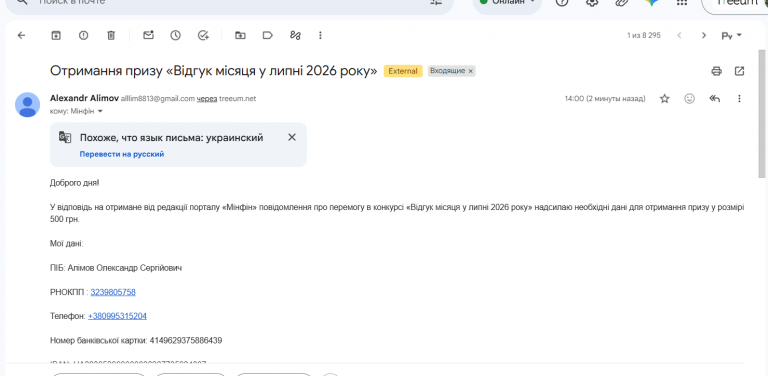The width and height of the screenshot is (768, 376).
Task: Click 'Перевести на русский' link
Action: (122, 154)
